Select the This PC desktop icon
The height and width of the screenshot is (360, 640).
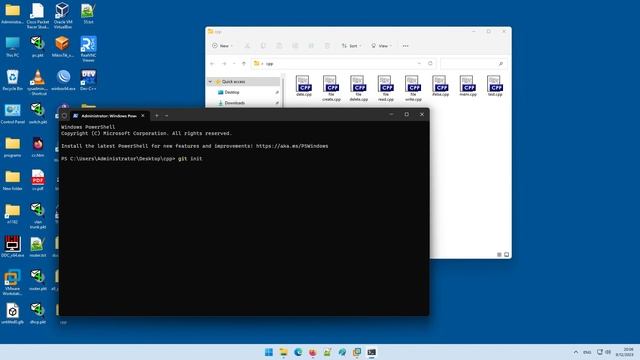coord(12,47)
